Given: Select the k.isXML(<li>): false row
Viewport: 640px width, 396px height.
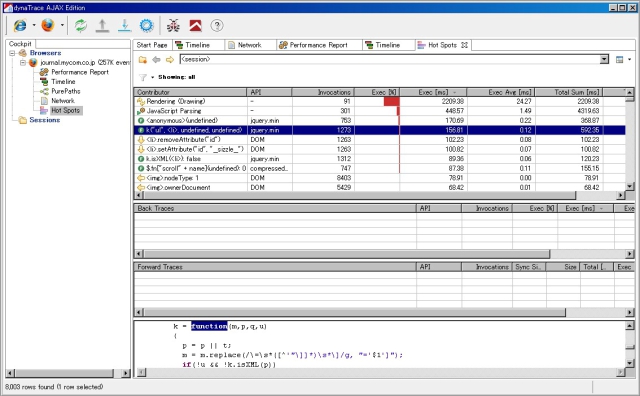Looking at the screenshot, I should point(380,159).
